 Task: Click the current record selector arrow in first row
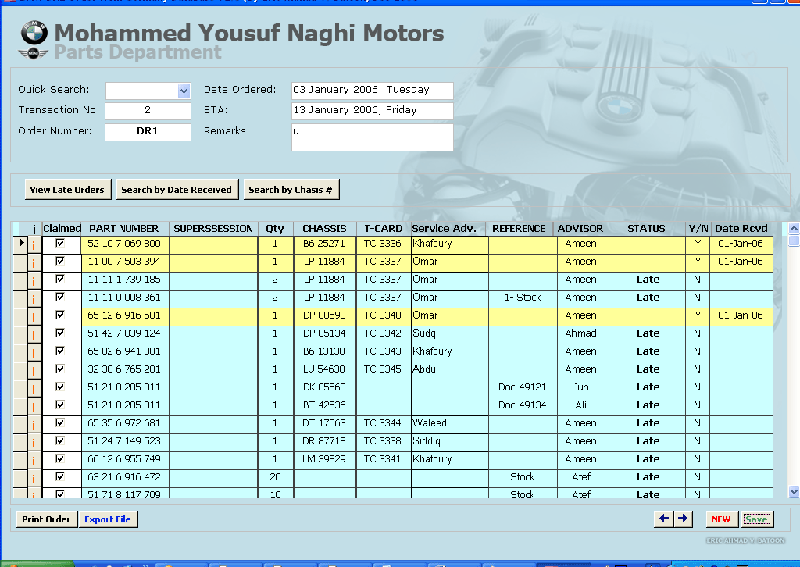20,243
